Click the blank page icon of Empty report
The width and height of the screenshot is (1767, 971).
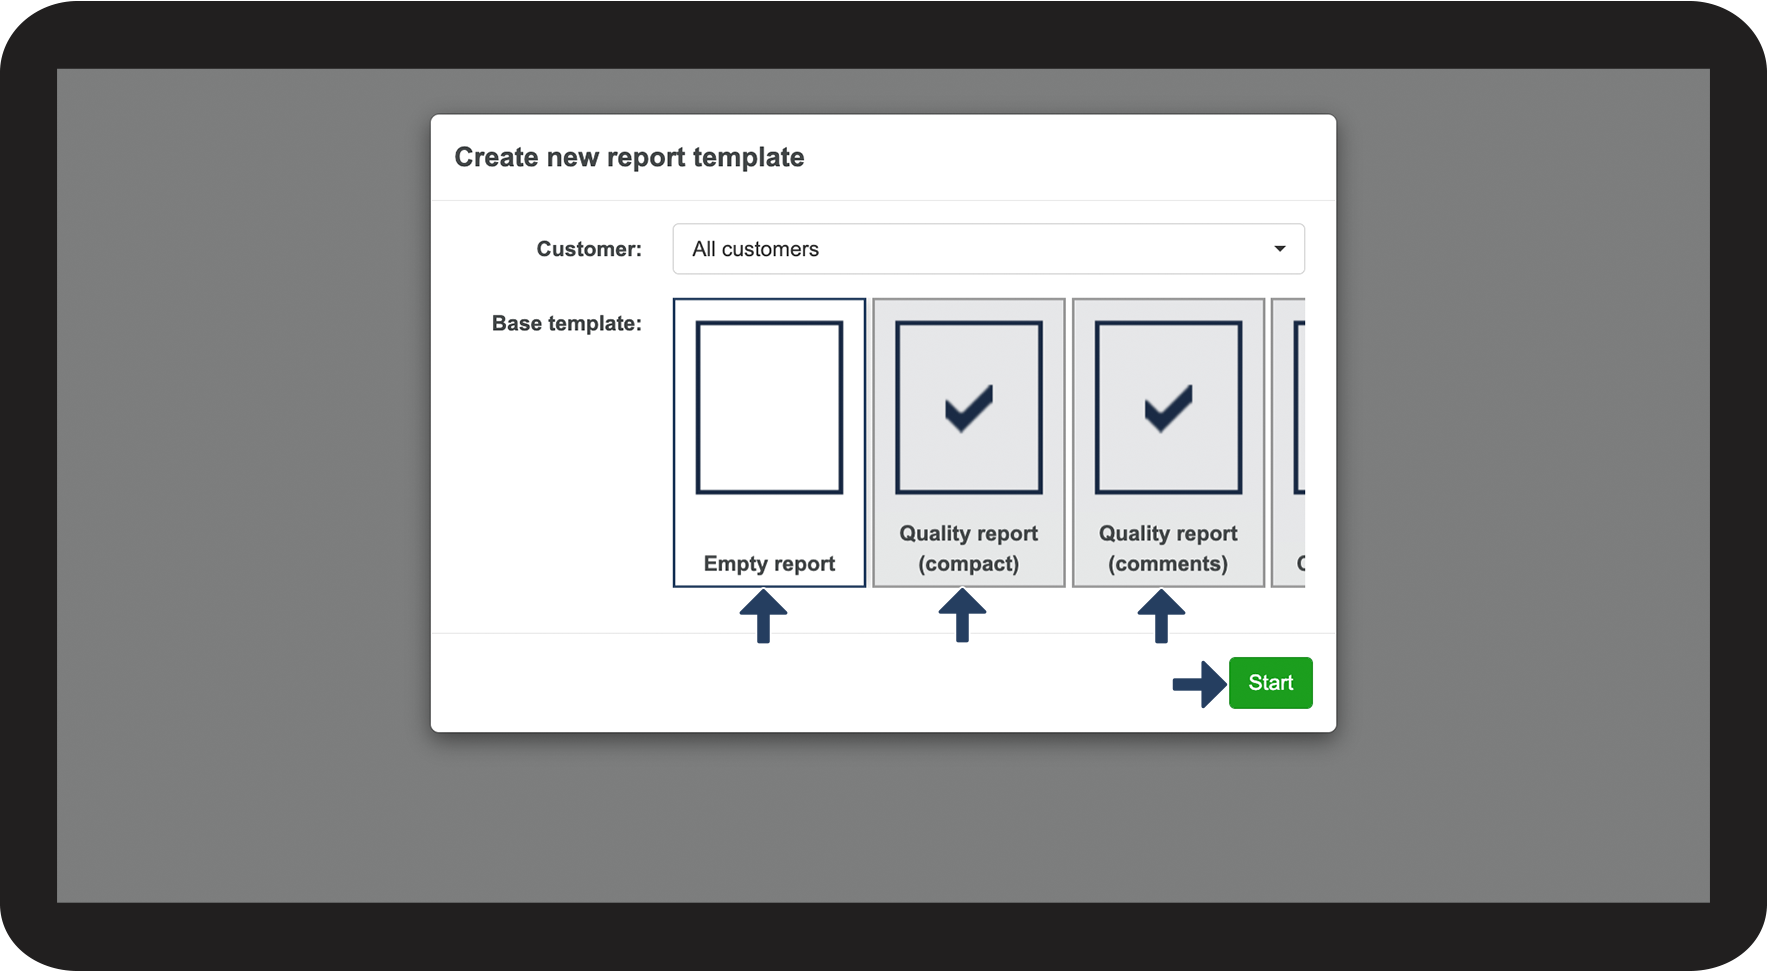769,407
